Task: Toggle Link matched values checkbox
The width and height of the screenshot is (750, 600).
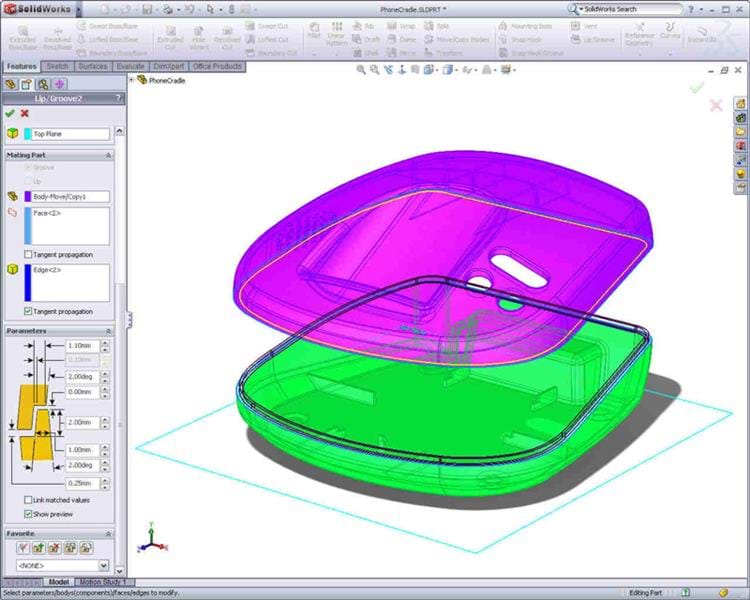Action: click(28, 500)
